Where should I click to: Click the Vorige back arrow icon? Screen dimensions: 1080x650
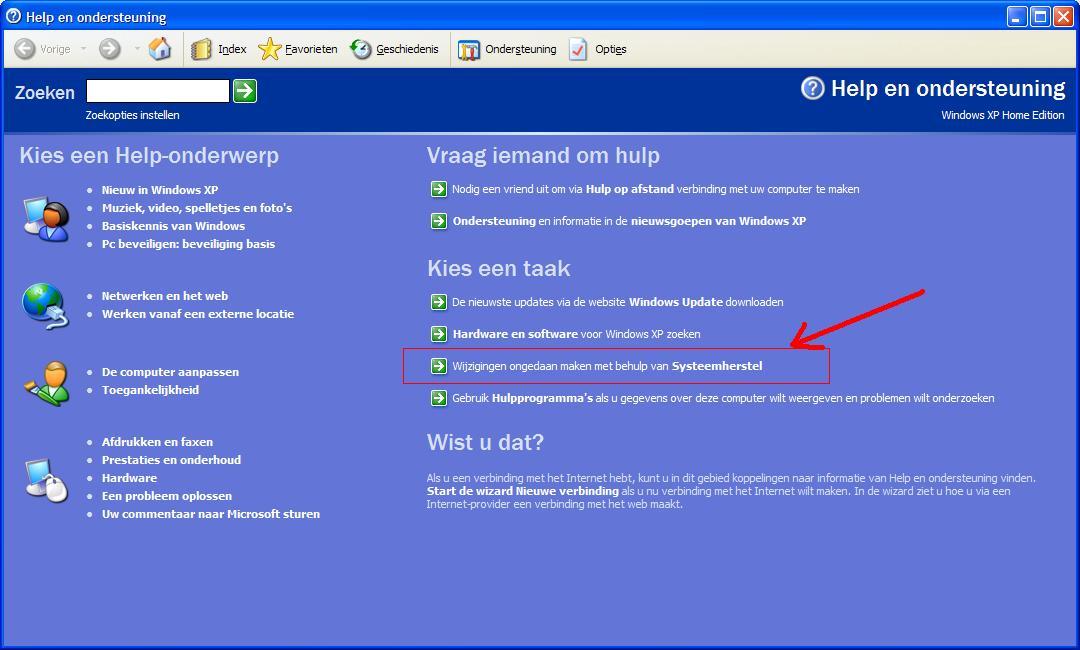pyautogui.click(x=25, y=49)
